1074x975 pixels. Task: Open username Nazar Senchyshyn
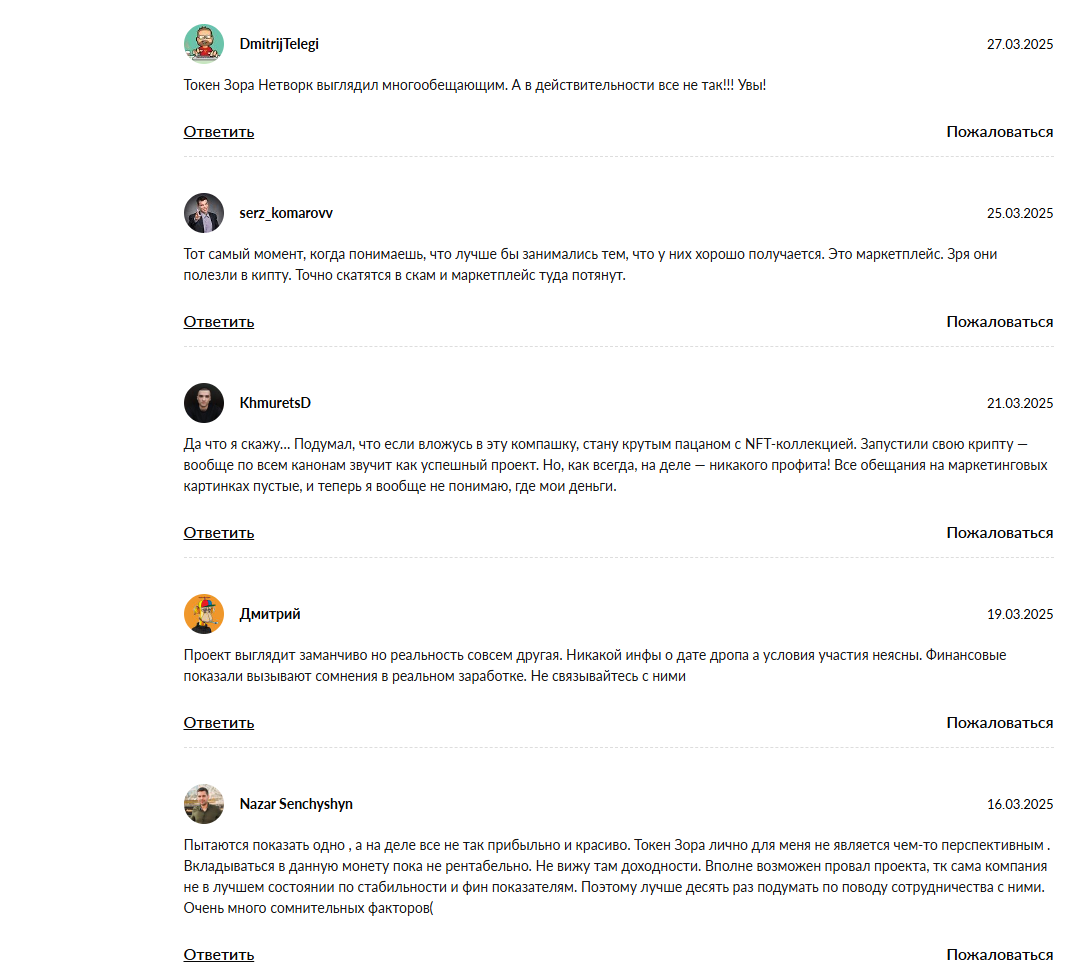pyautogui.click(x=296, y=804)
